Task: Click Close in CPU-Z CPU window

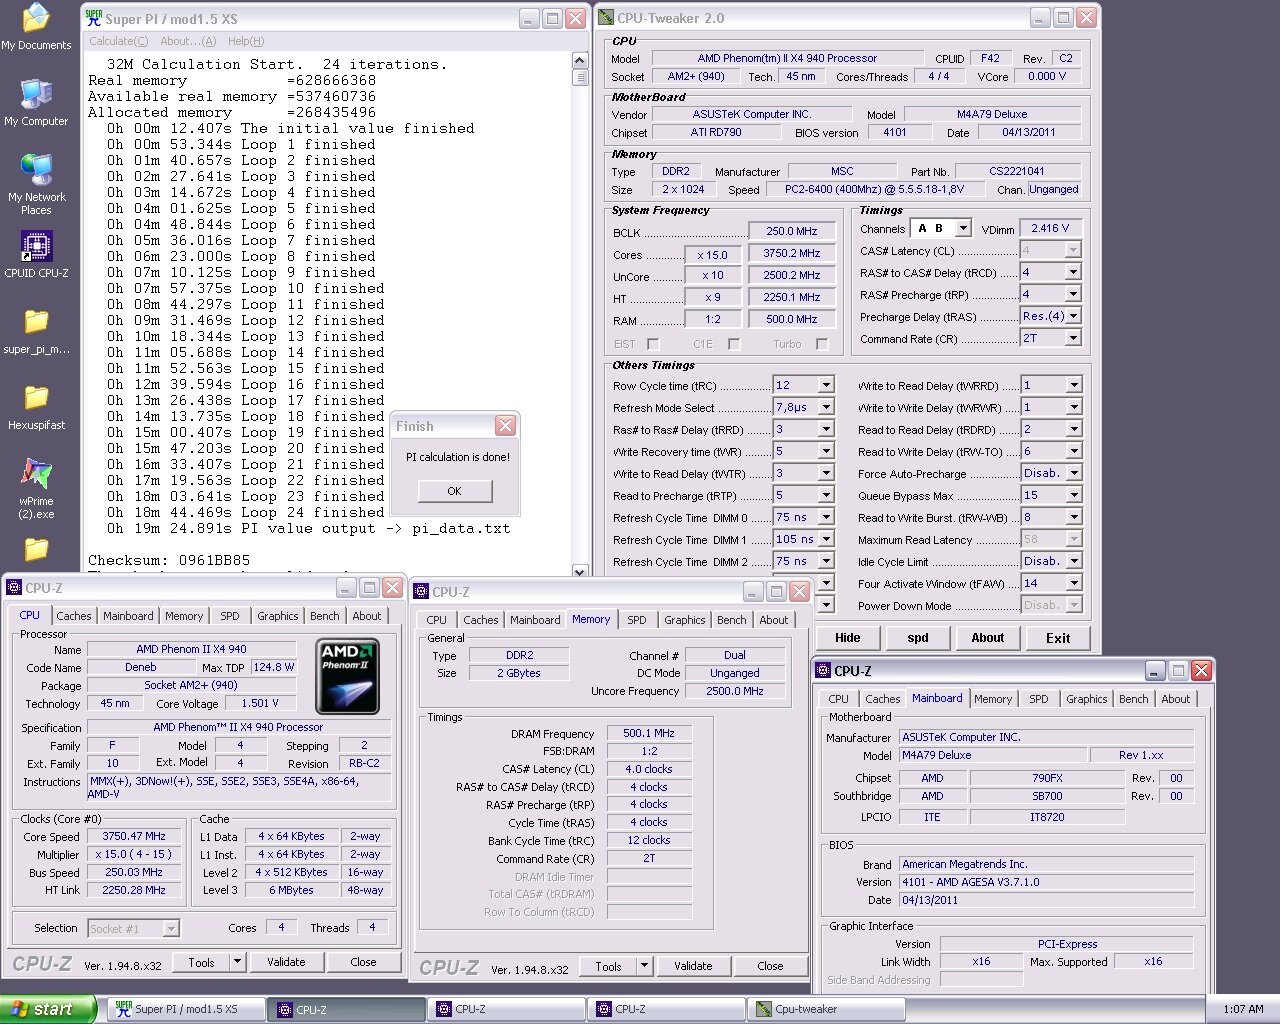Action: 363,962
